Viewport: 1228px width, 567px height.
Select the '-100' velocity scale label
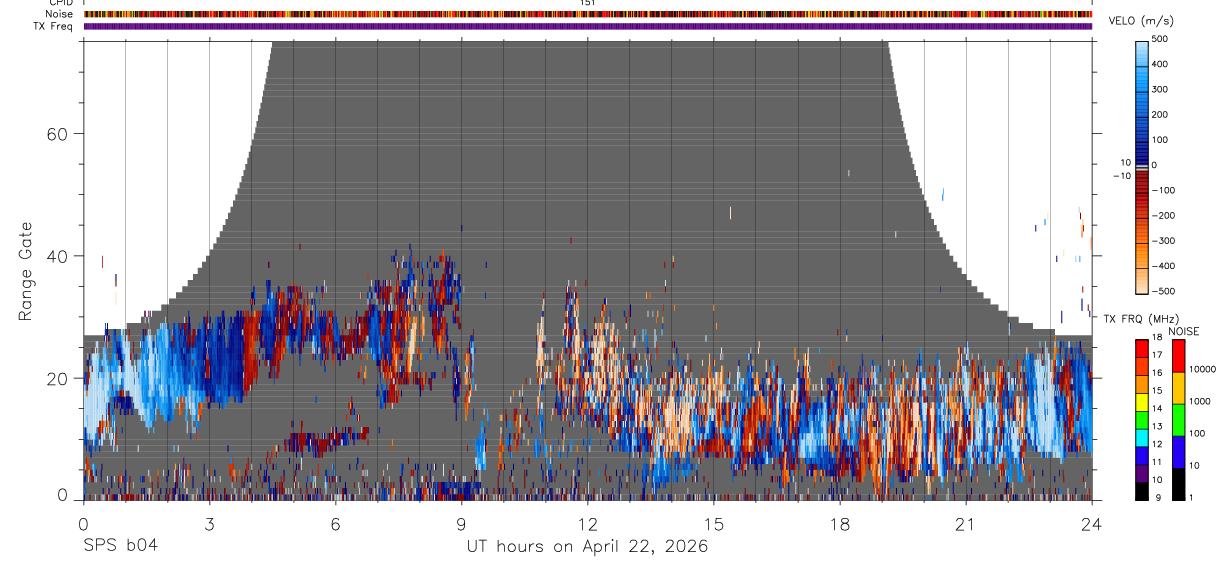pos(1162,190)
